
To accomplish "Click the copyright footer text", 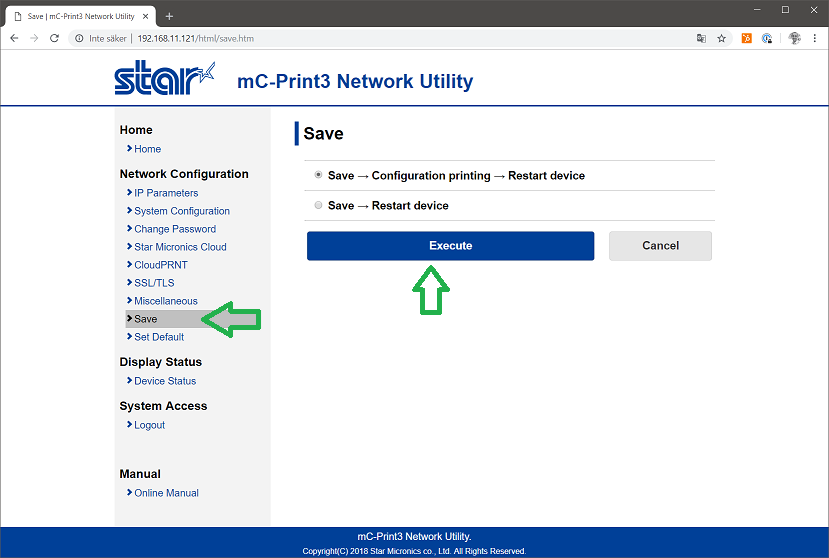I will click(414, 551).
